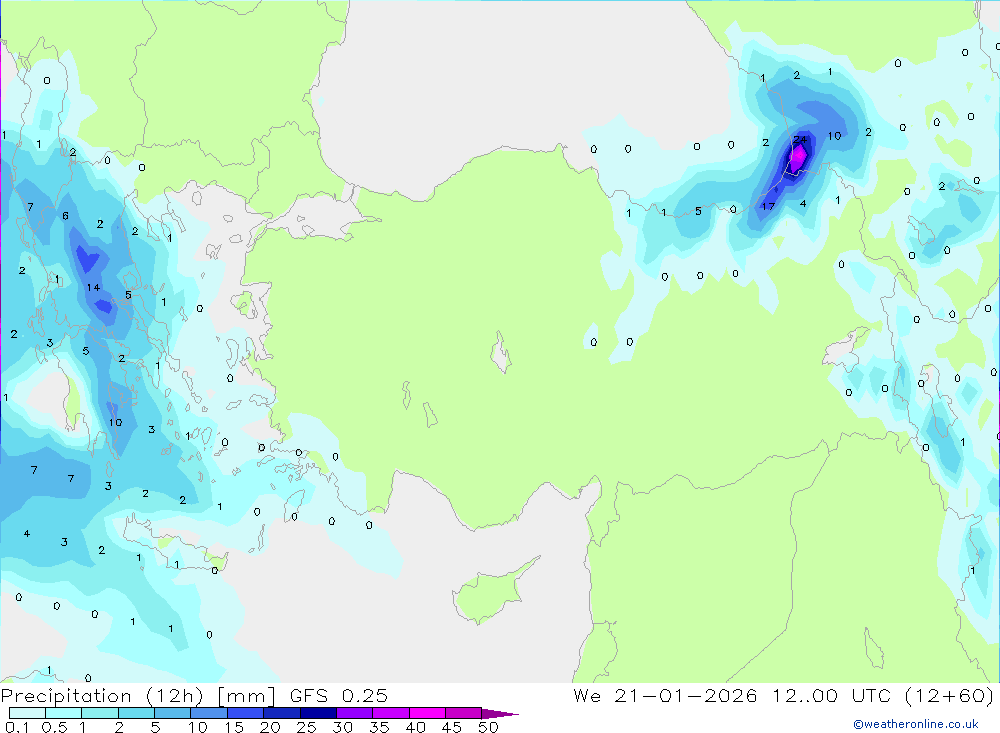
Task: Click the legend scale label "0.1"
Action: (17, 727)
